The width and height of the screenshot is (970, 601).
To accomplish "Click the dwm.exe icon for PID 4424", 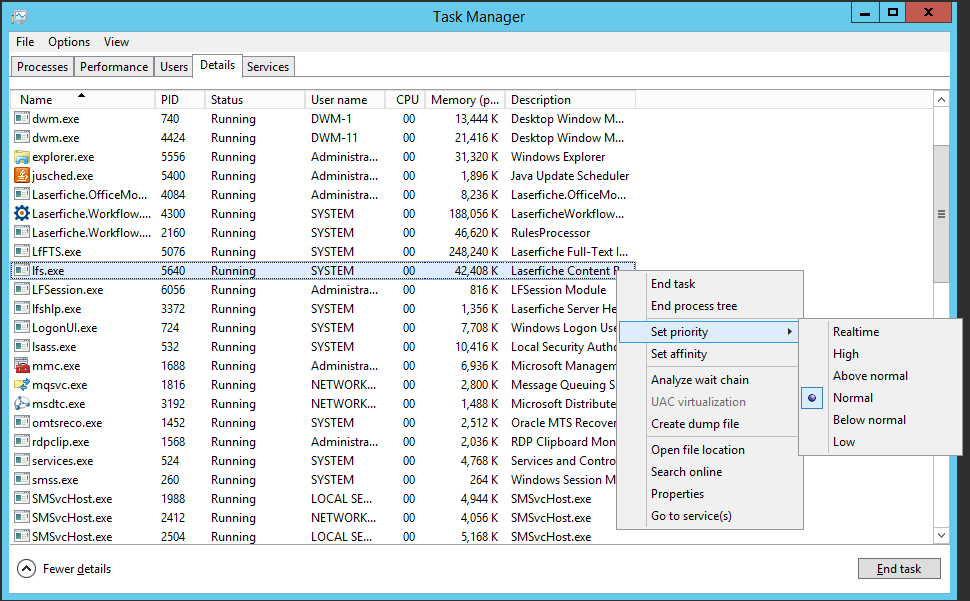I will click(x=22, y=137).
